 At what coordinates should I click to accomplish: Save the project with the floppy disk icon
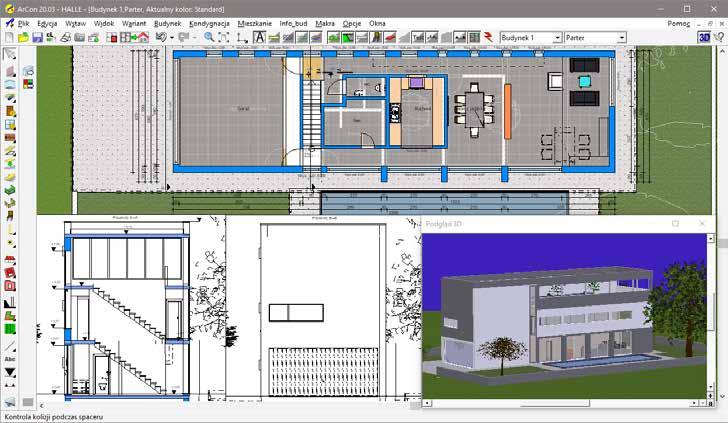coord(37,38)
